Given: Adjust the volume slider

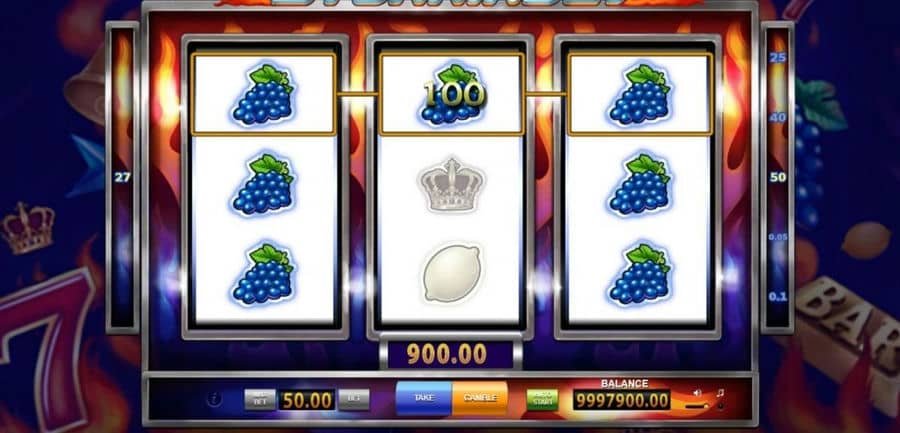Looking at the screenshot, I should click(697, 405).
